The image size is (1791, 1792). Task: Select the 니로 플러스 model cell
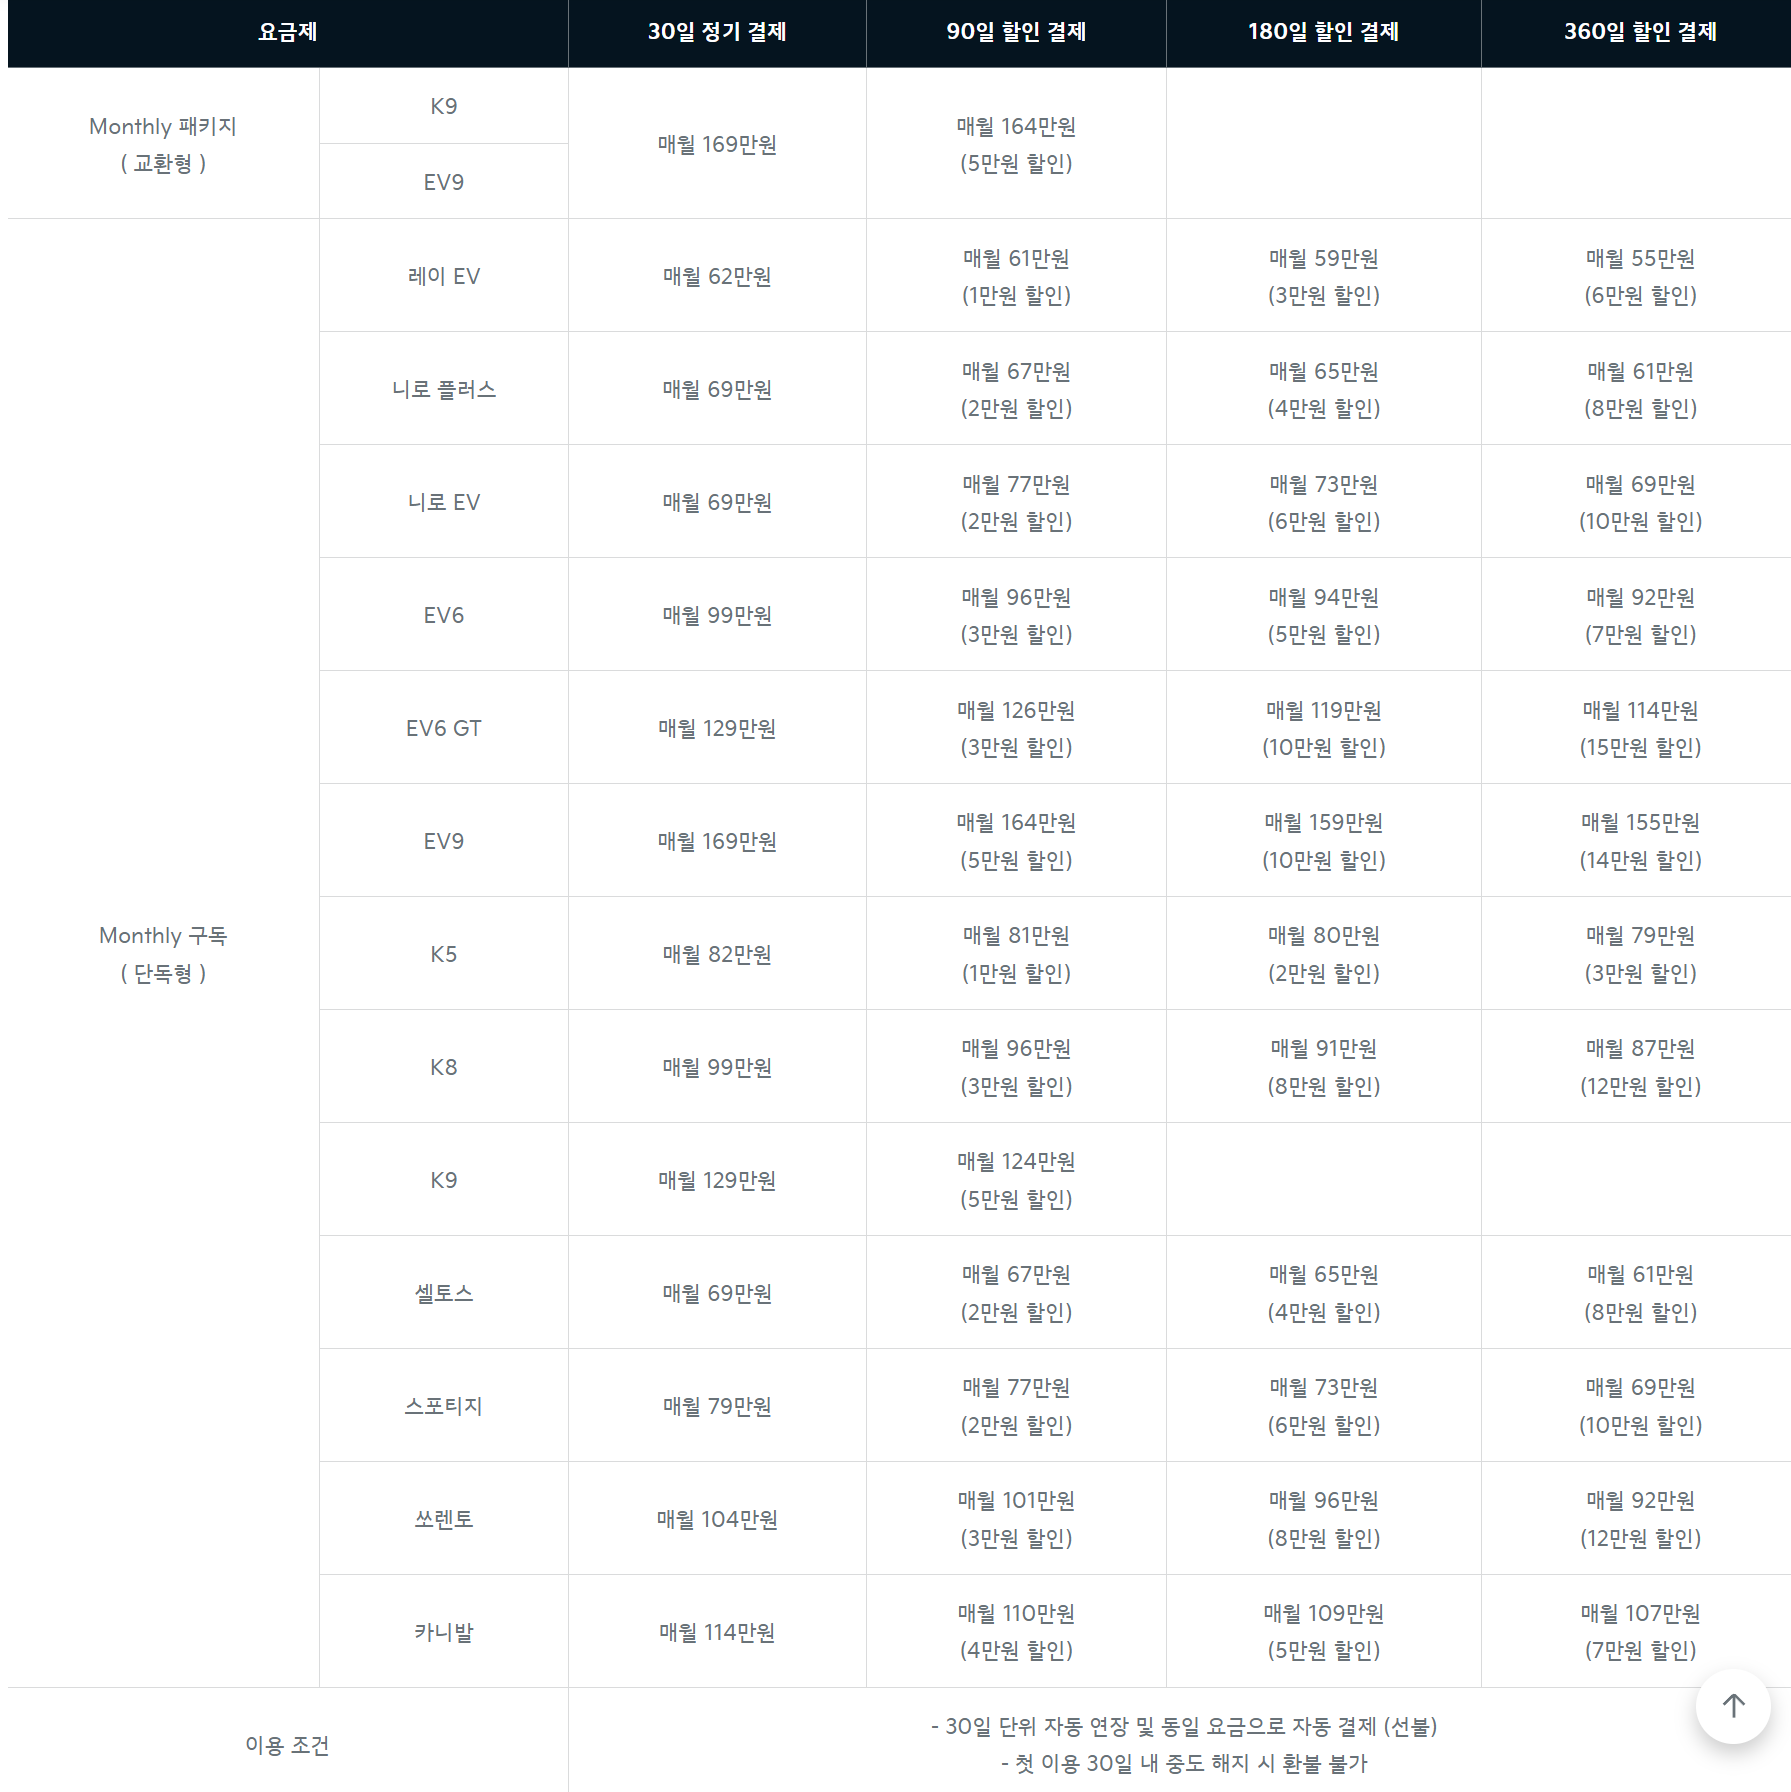tap(444, 389)
